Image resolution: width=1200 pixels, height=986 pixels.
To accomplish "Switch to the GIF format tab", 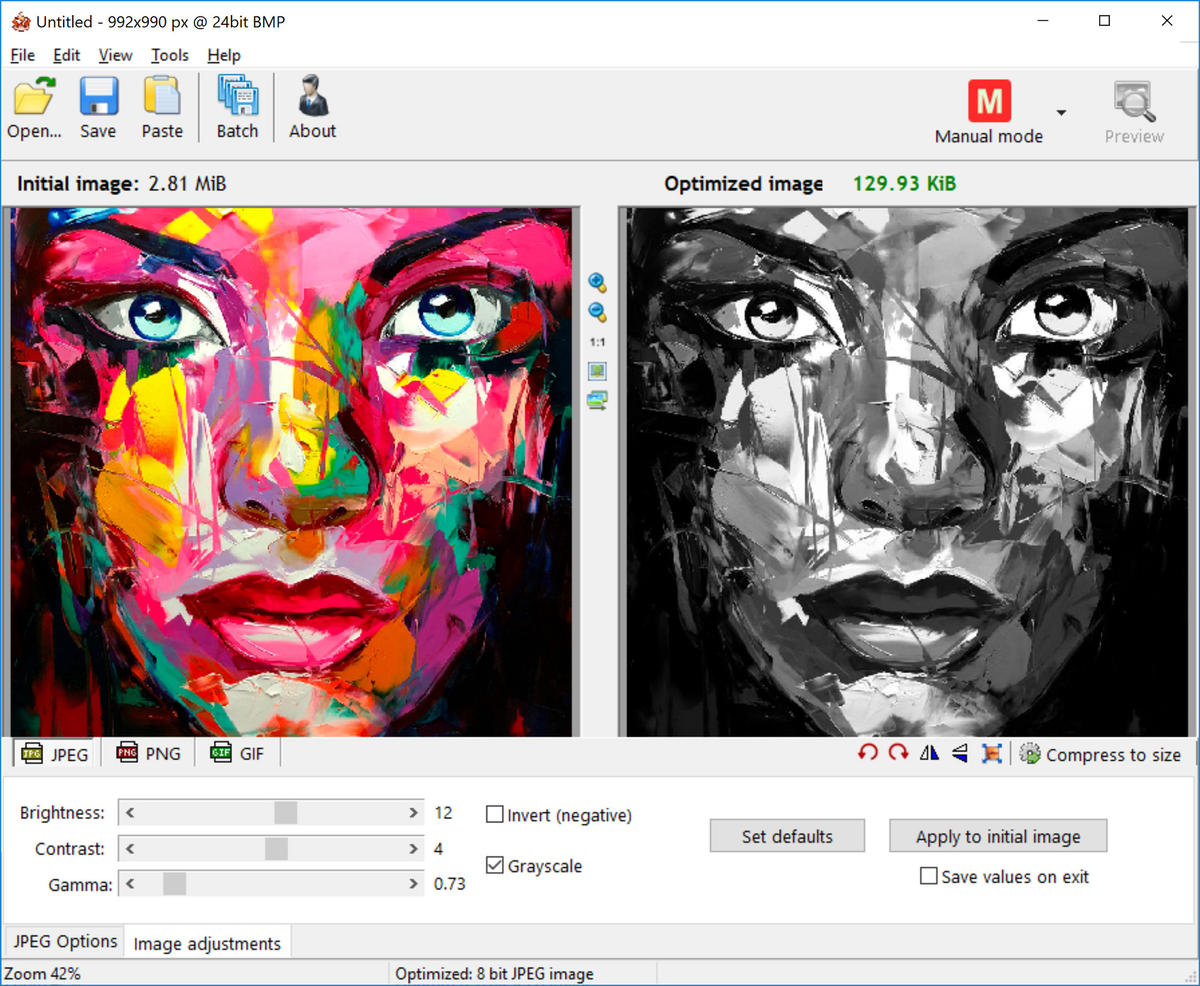I will 238,753.
